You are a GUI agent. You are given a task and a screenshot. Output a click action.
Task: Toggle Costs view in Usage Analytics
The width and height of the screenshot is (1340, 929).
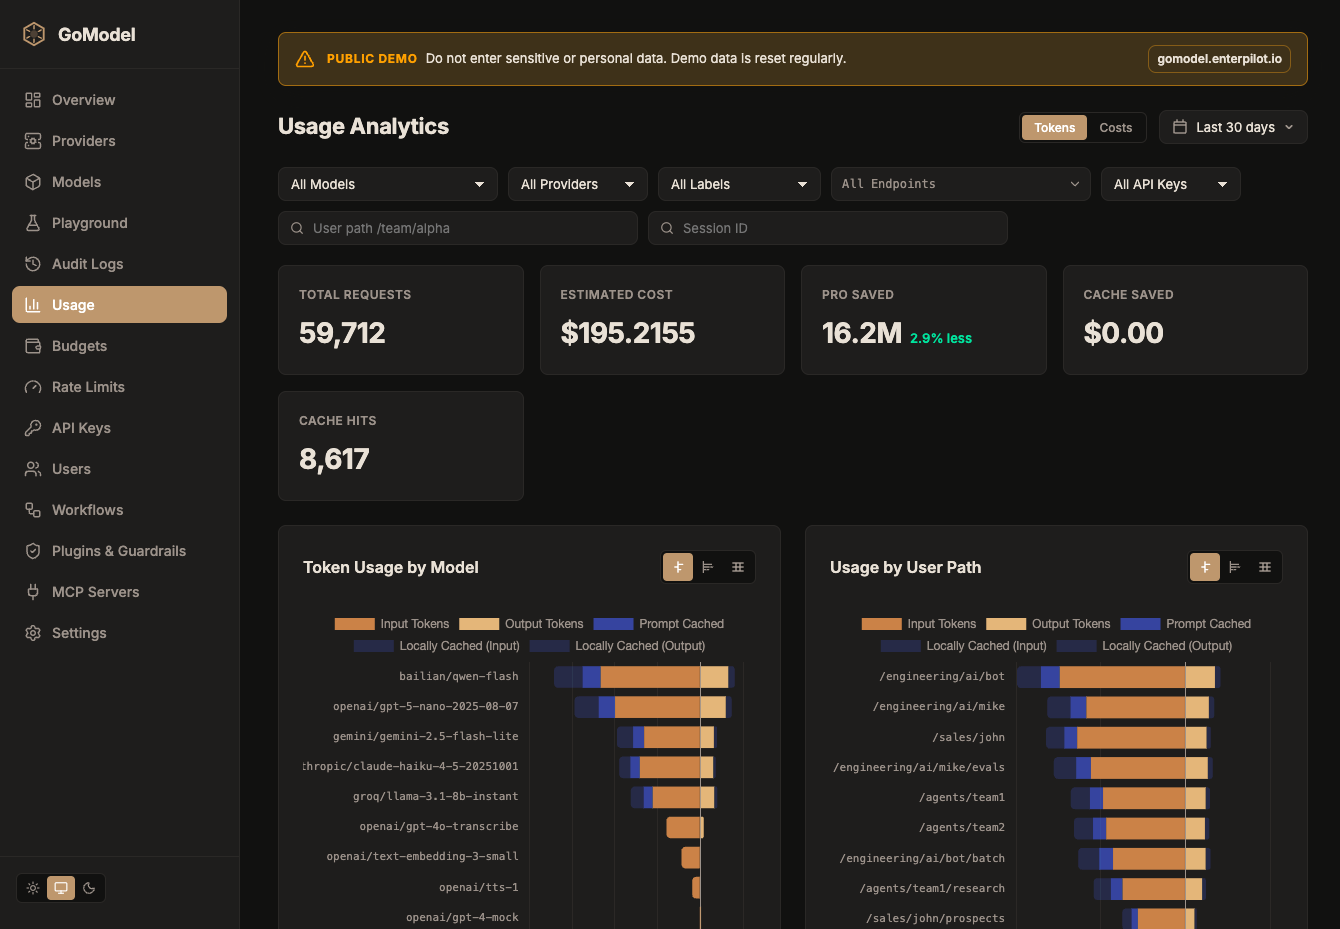tap(1116, 127)
